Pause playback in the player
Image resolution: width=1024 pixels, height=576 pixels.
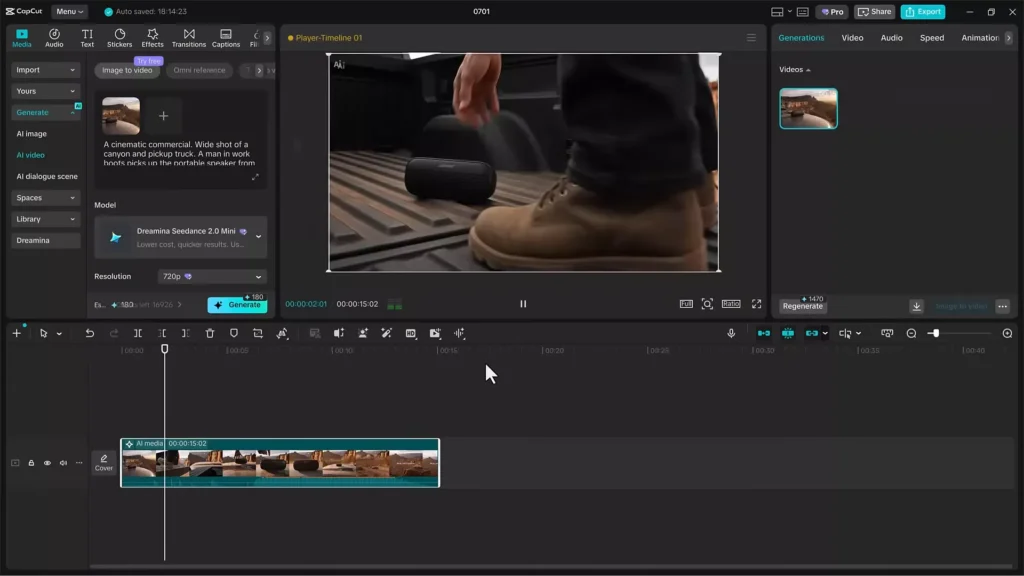tap(523, 304)
